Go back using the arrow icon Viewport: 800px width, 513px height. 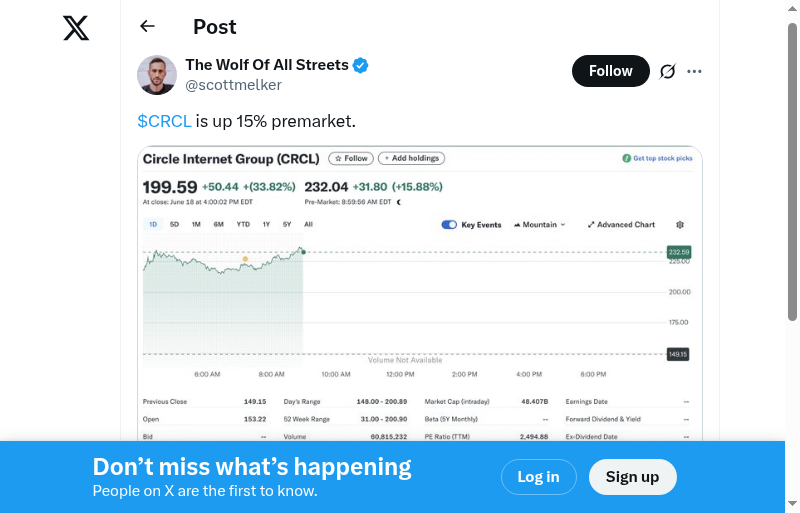click(148, 27)
